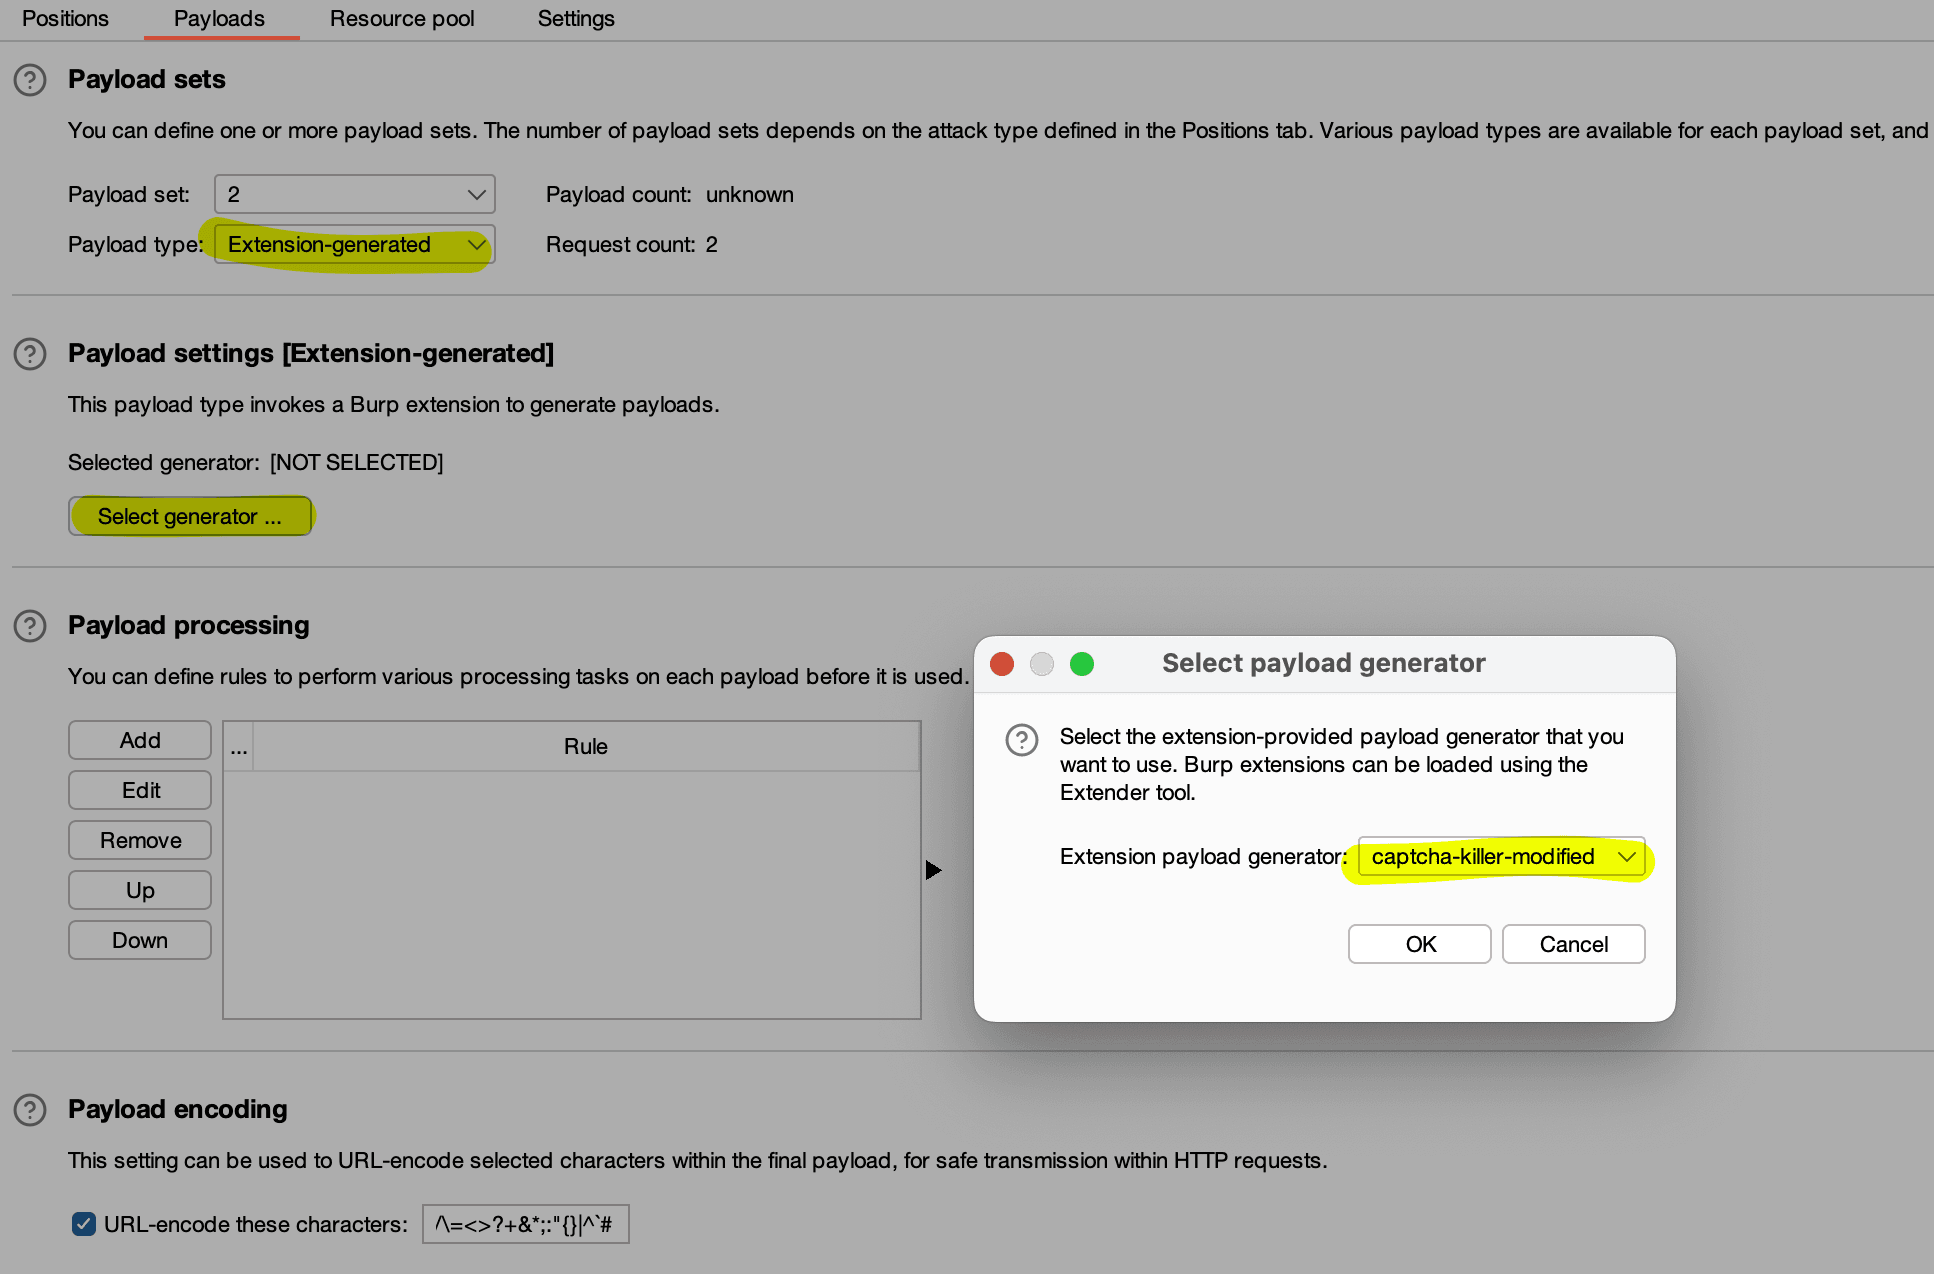Go to the Settings tab

[576, 19]
